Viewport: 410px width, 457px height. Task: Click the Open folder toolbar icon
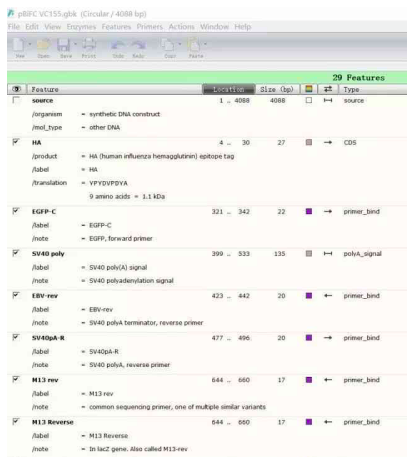(43, 45)
